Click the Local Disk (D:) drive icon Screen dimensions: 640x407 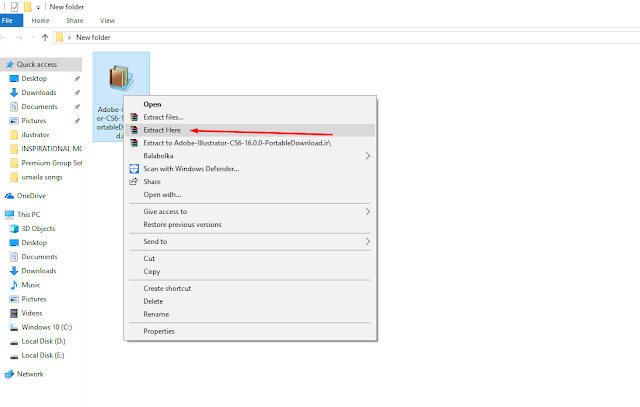pyautogui.click(x=14, y=342)
